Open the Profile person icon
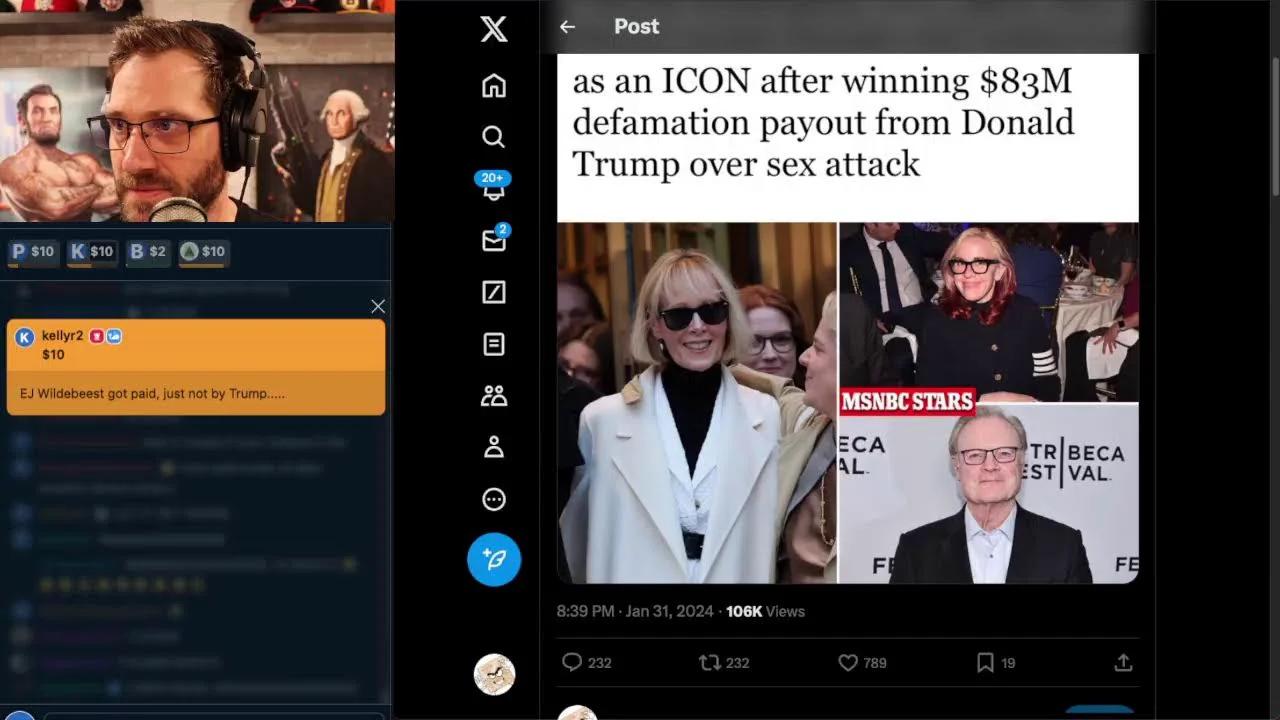The image size is (1280, 720). click(493, 448)
